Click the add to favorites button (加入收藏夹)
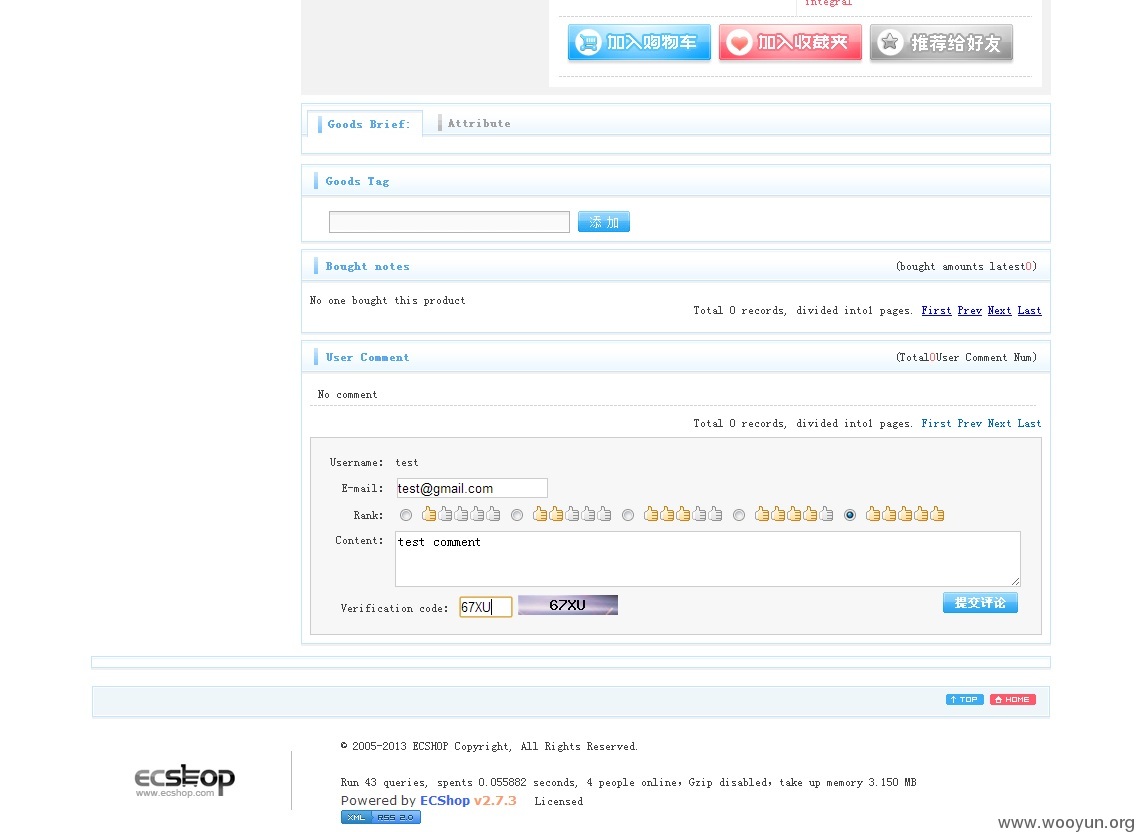 (790, 42)
